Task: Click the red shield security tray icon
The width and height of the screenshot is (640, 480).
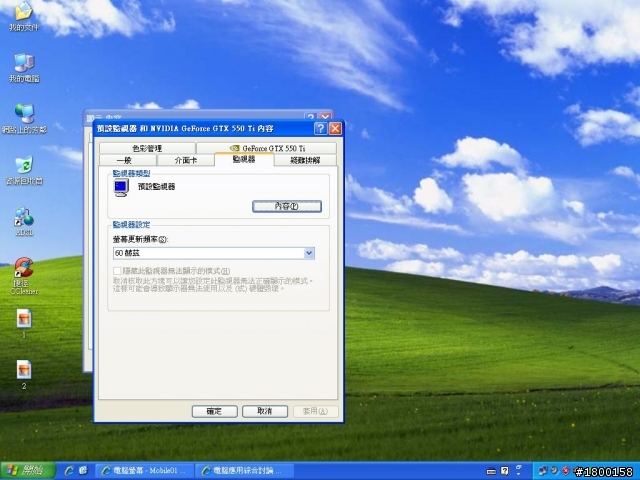Action: pyautogui.click(x=566, y=471)
